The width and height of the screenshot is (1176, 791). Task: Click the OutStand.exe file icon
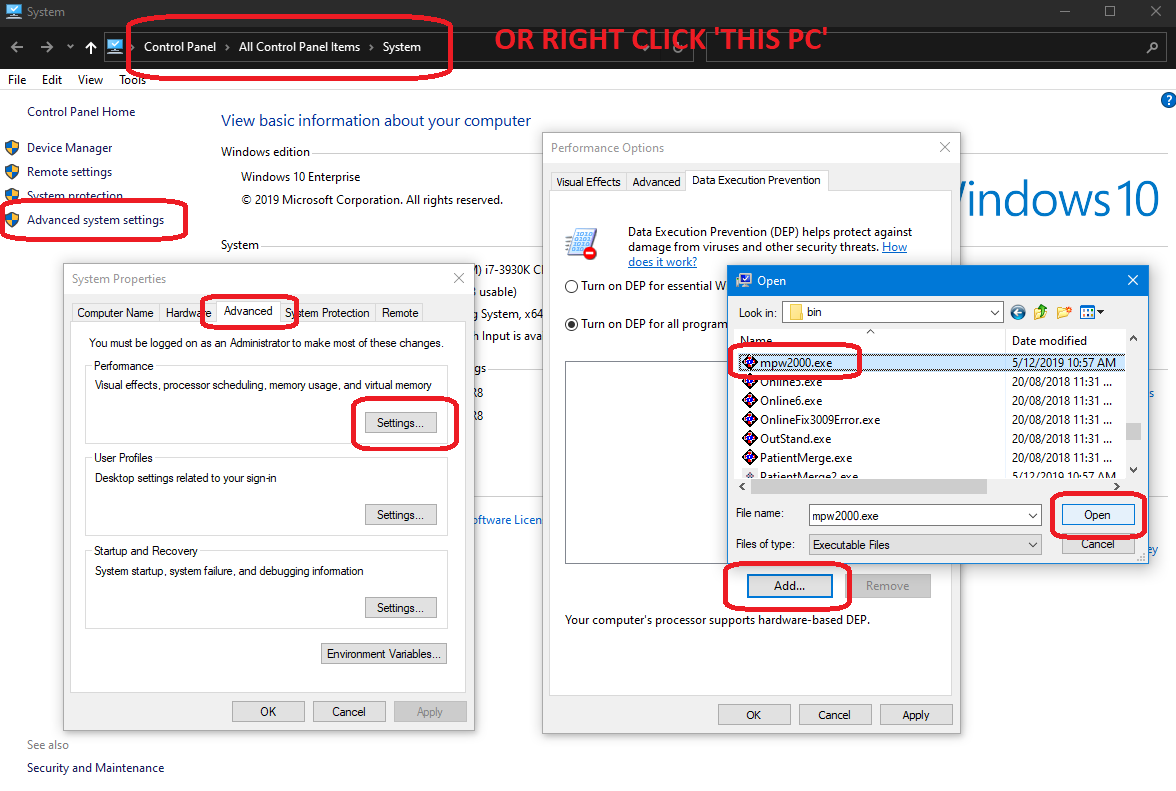749,439
